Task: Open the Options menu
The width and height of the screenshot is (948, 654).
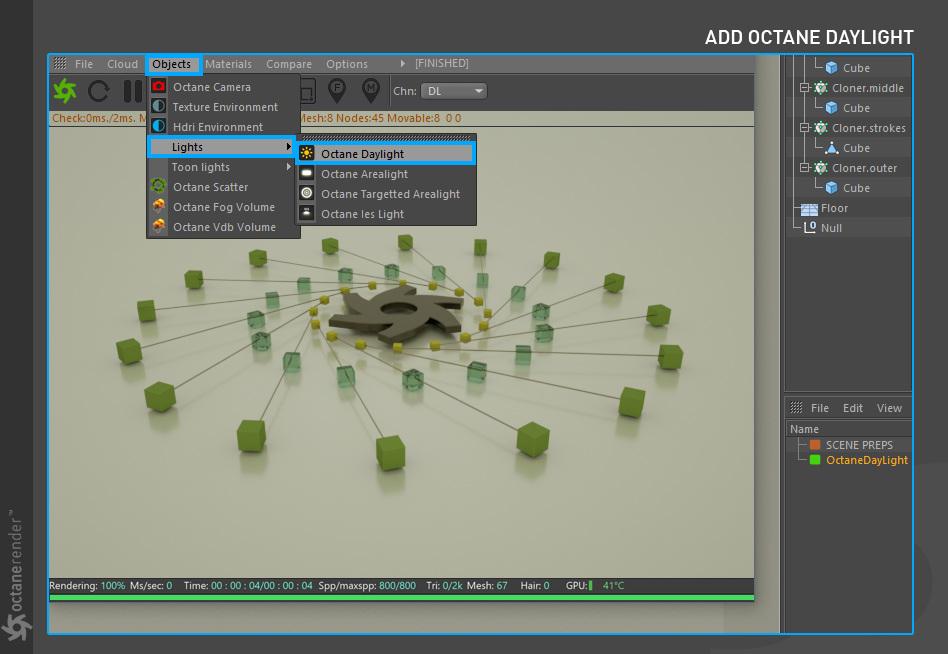Action: [346, 63]
